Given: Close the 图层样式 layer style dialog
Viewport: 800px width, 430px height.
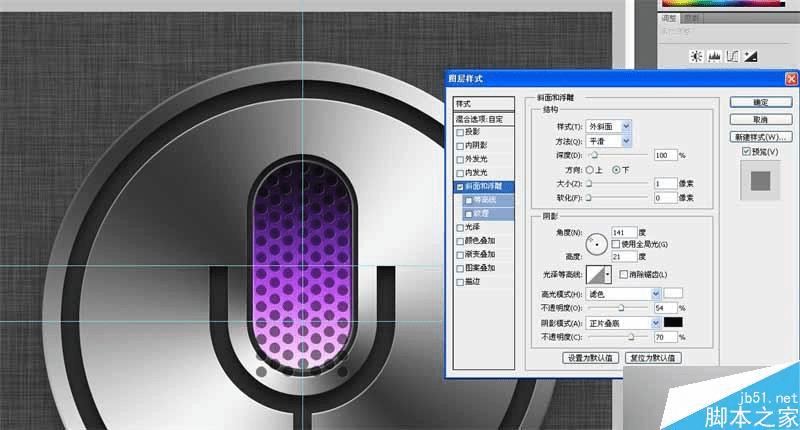Looking at the screenshot, I should [x=791, y=79].
